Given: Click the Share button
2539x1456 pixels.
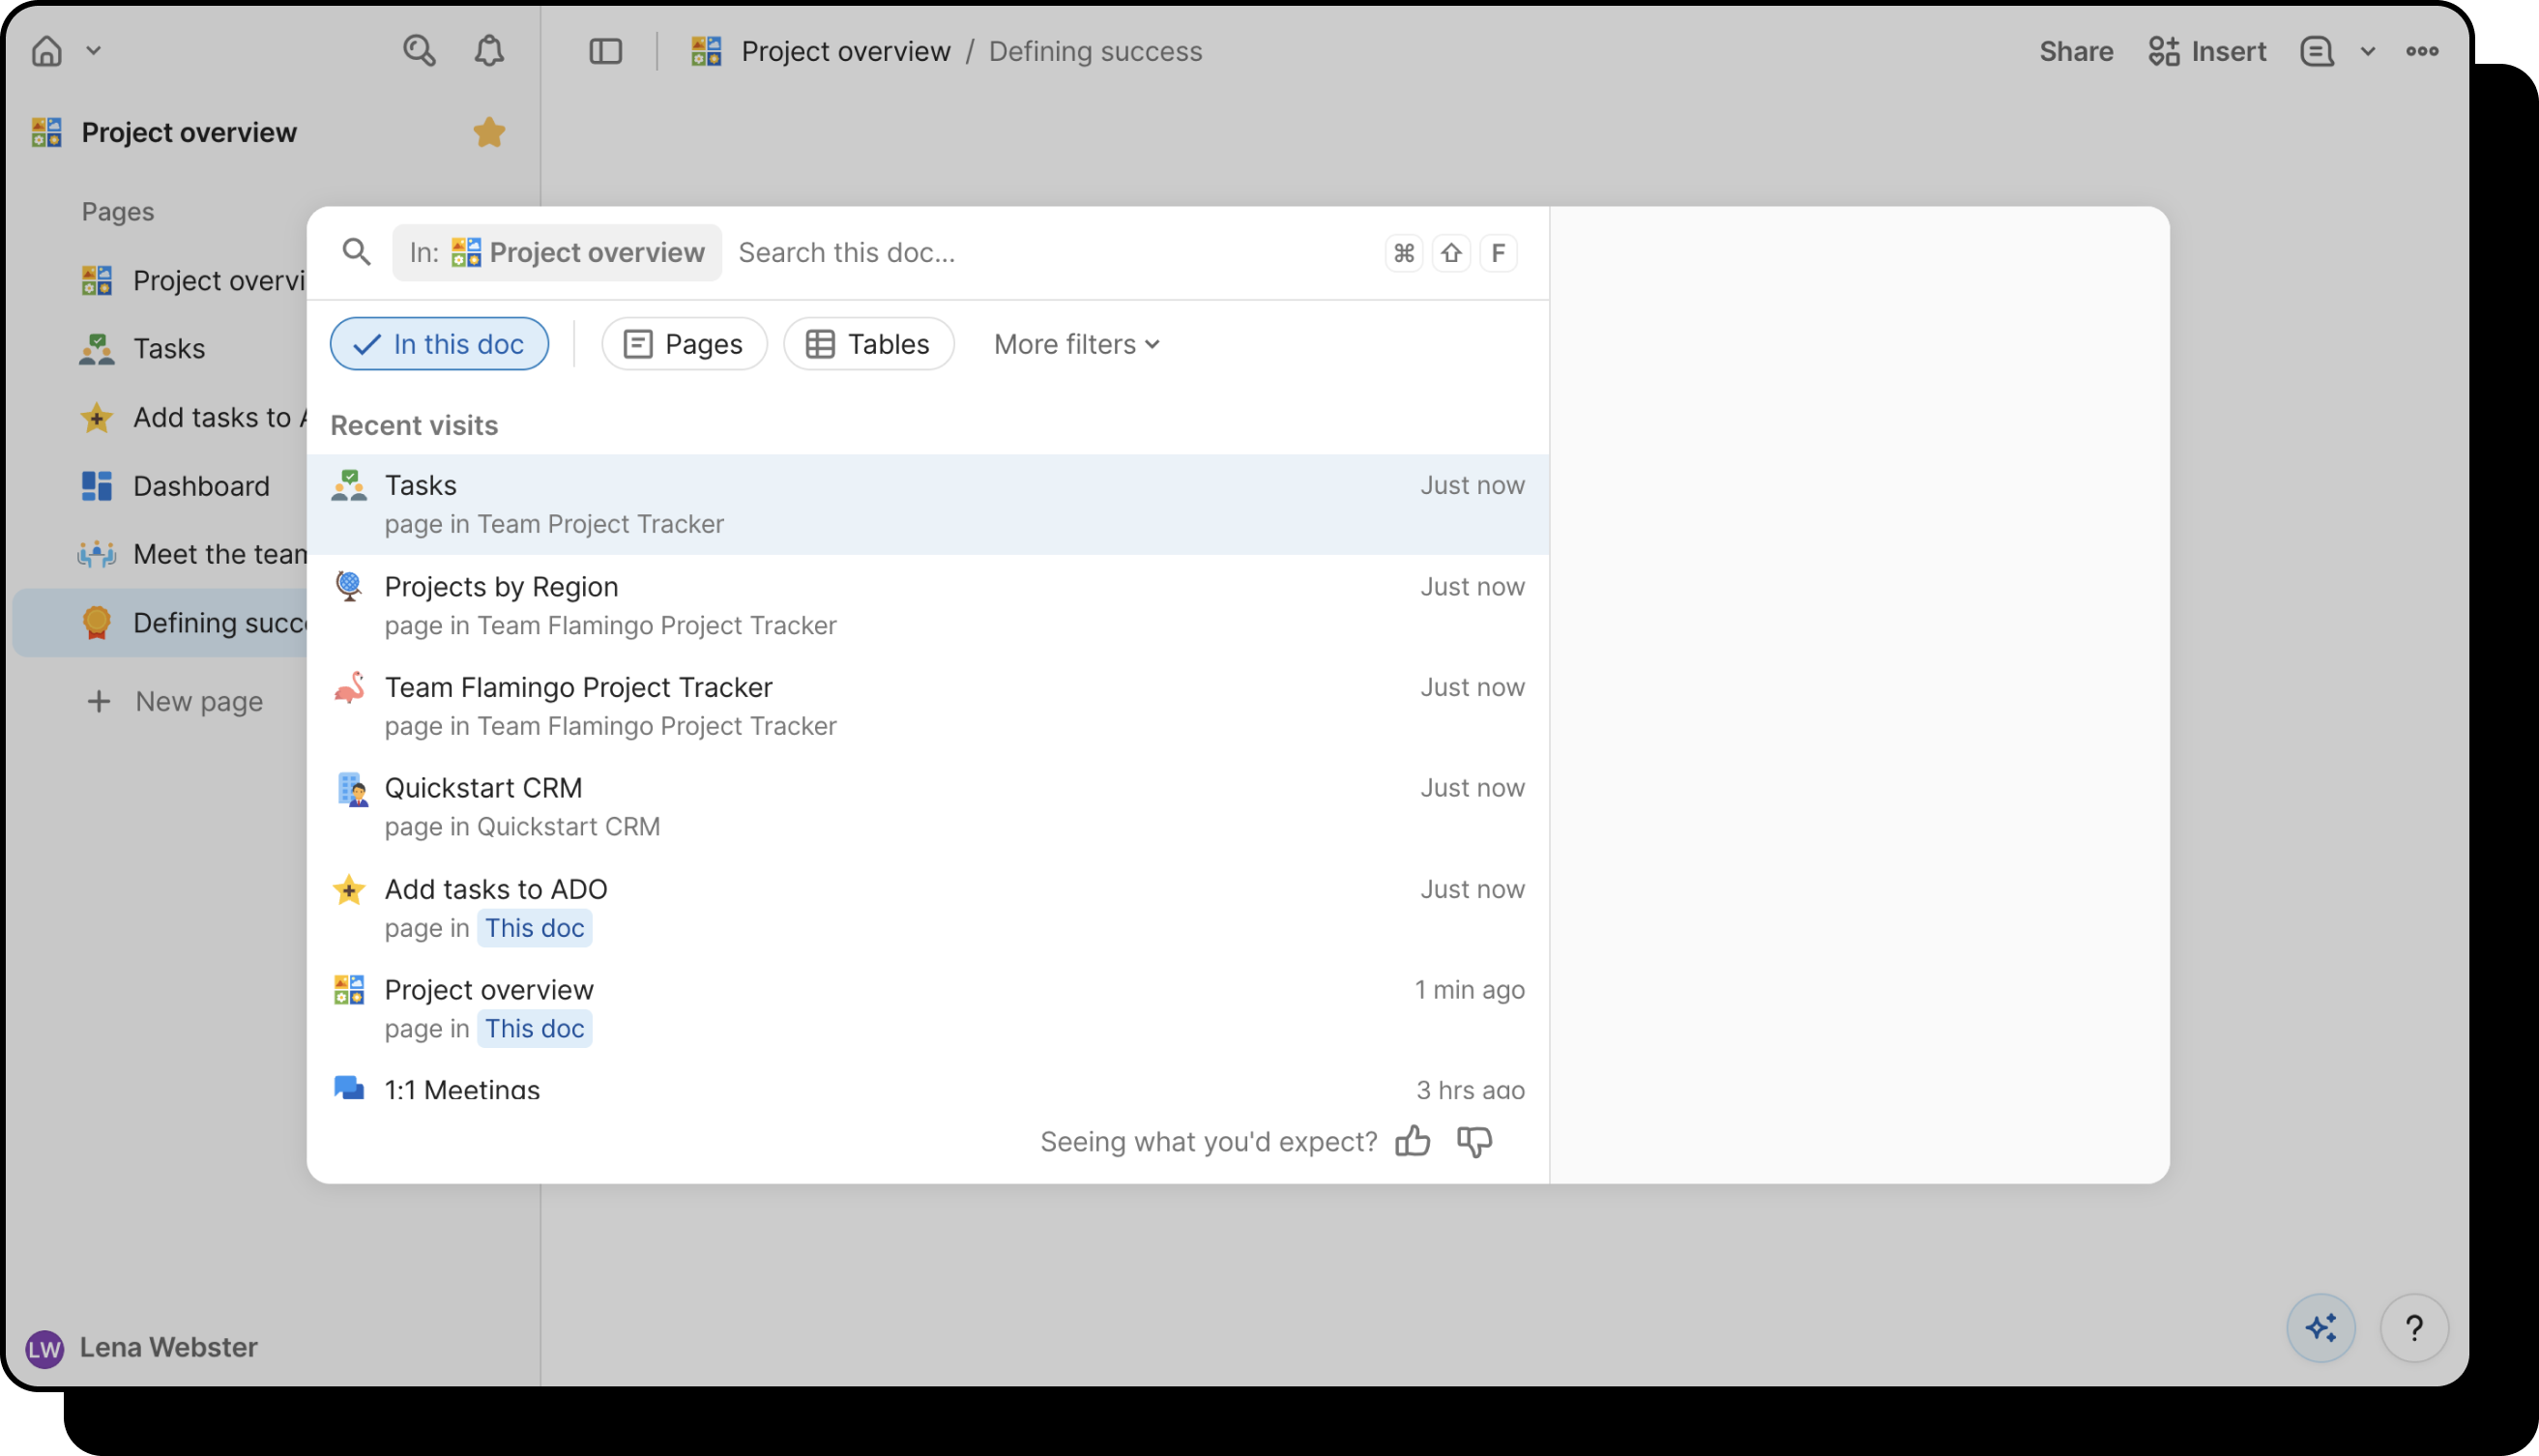Looking at the screenshot, I should pyautogui.click(x=2076, y=51).
